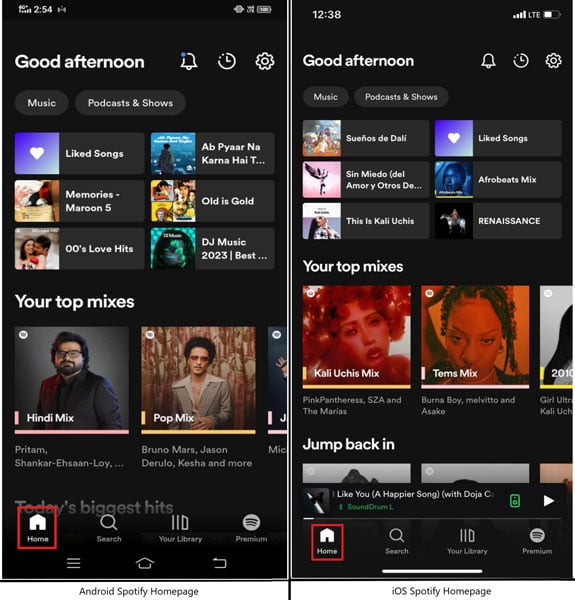Tap 'Your top mixes' heading on iOS
This screenshot has height=600, width=575.
pos(353,266)
